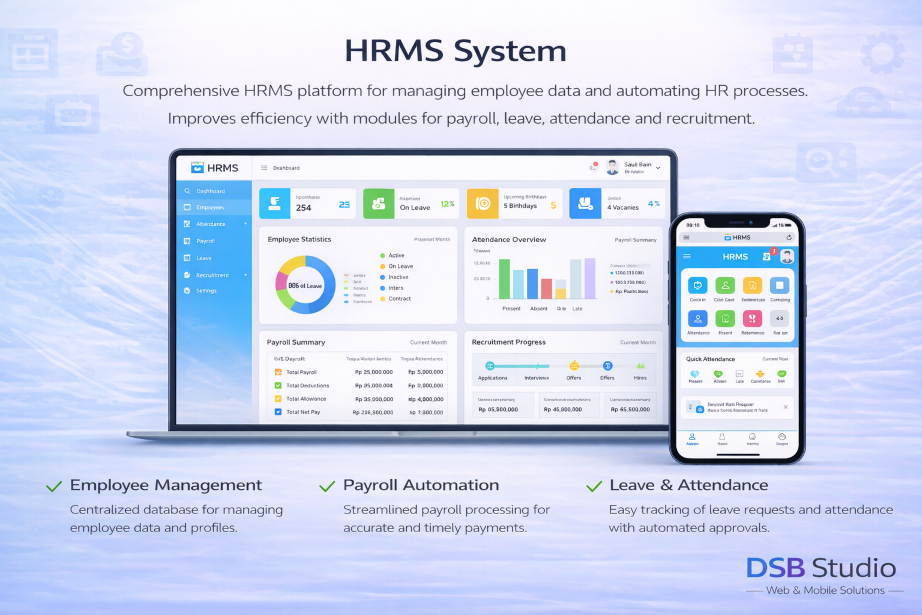
Task: Click the Applications marker on the recruitment progress bar
Action: click(x=489, y=366)
